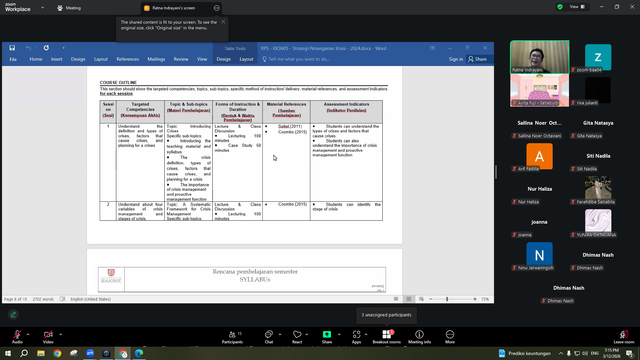Unmute the Audio microphone

pos(17,337)
